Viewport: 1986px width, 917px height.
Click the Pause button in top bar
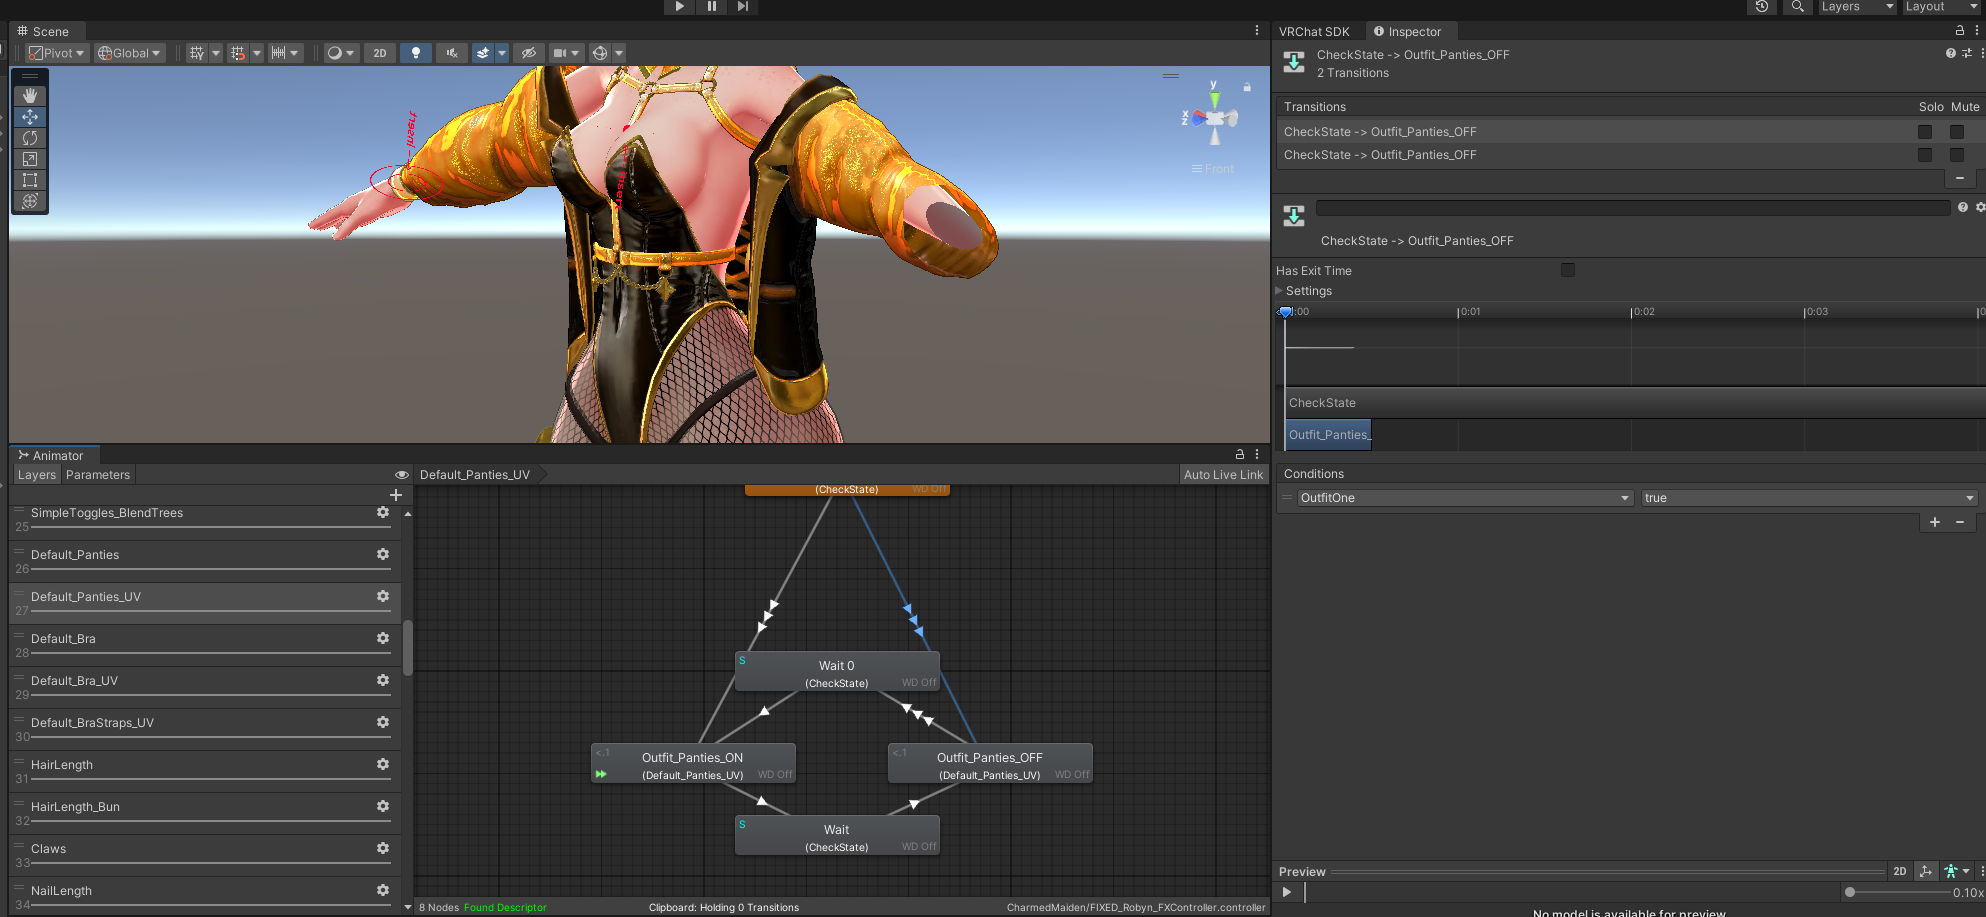[x=711, y=7]
